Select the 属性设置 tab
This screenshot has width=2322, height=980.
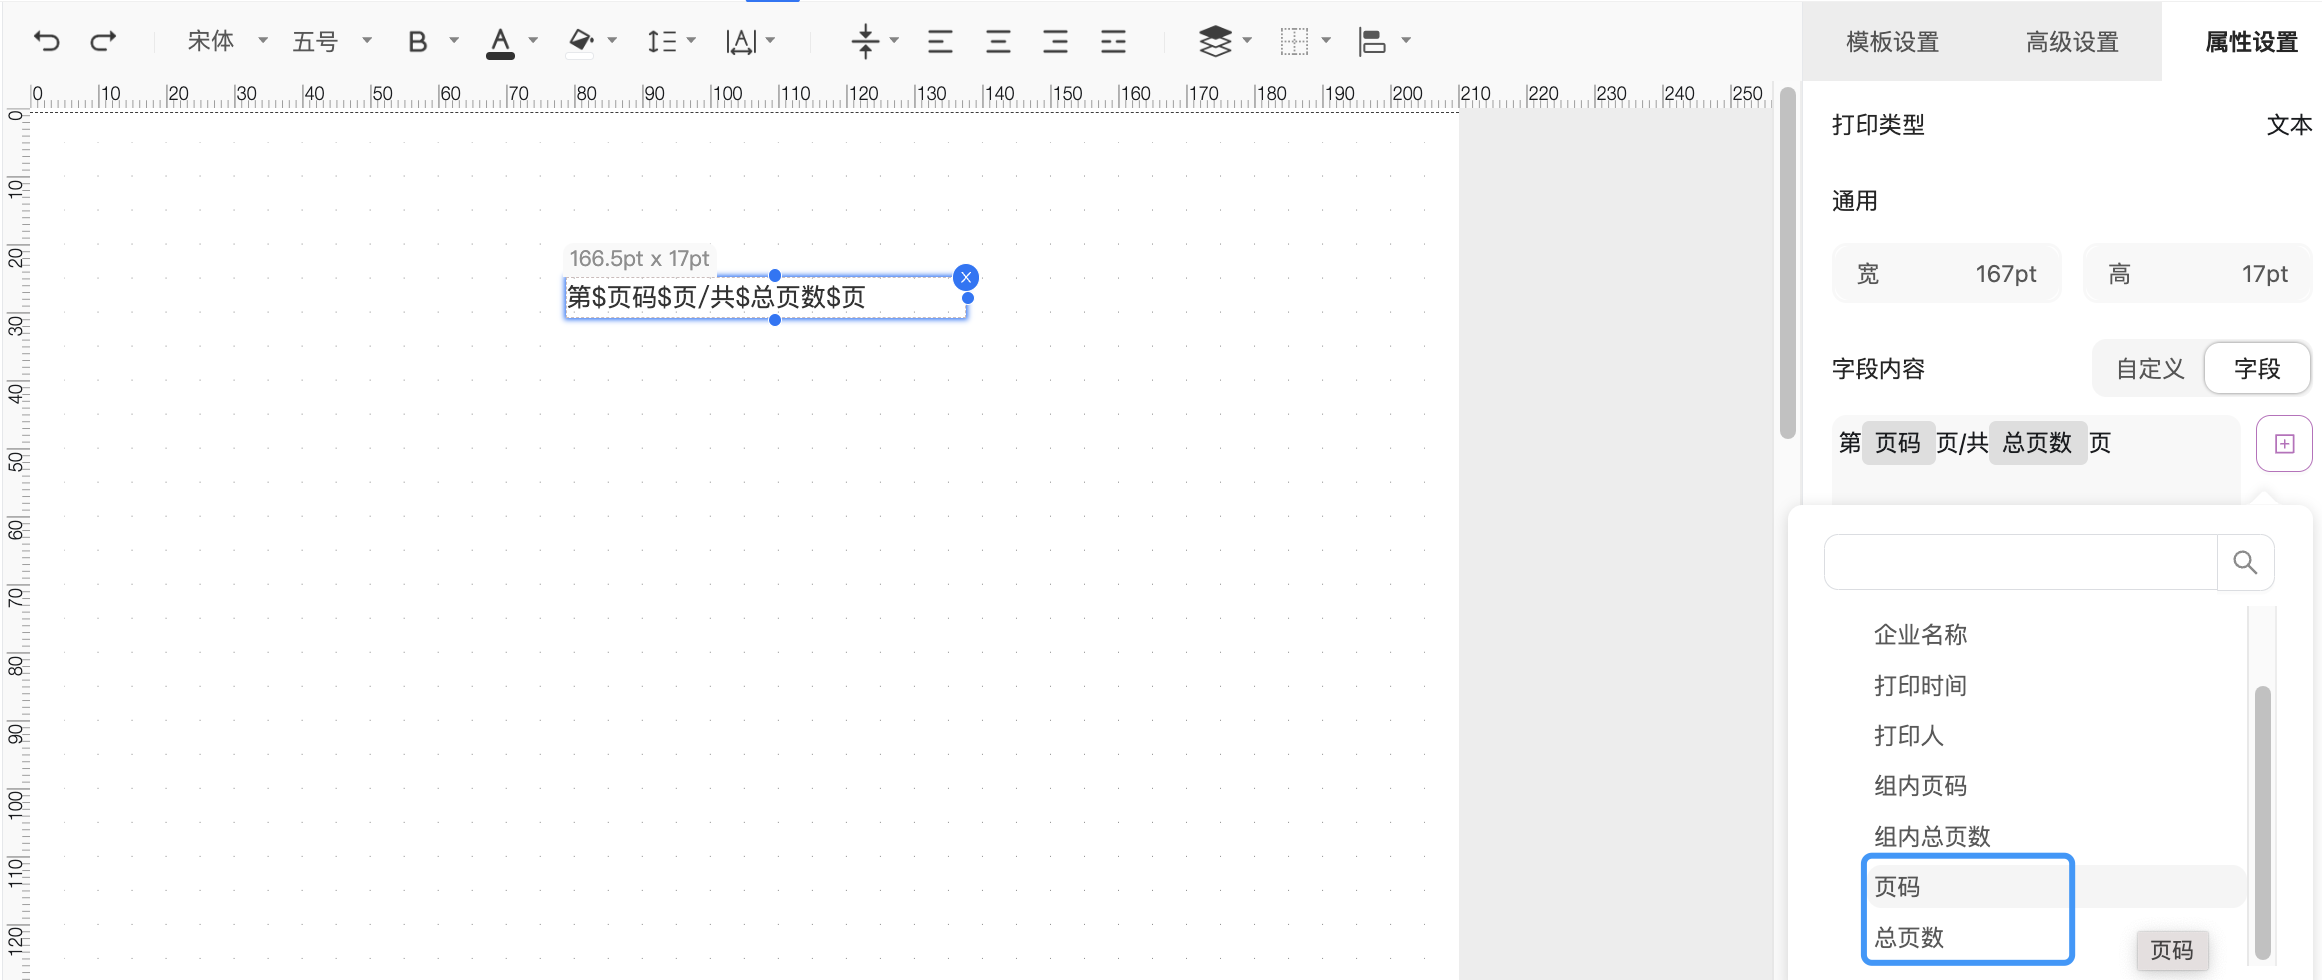point(2251,42)
